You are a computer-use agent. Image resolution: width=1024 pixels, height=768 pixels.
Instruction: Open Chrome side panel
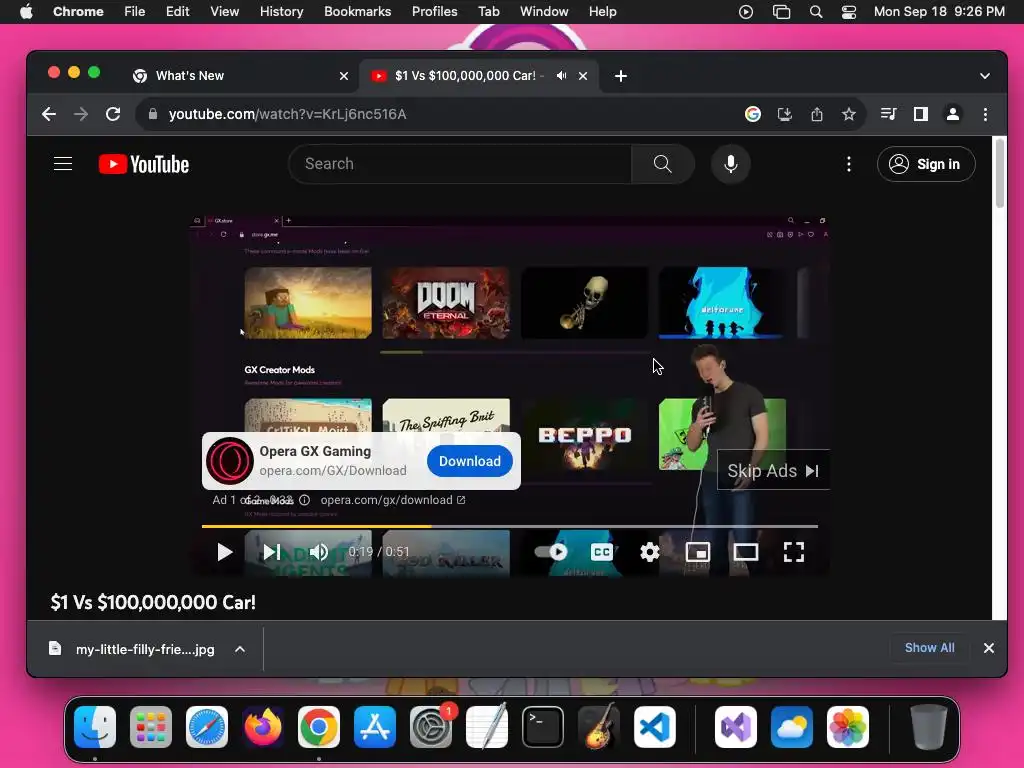pyautogui.click(x=921, y=114)
